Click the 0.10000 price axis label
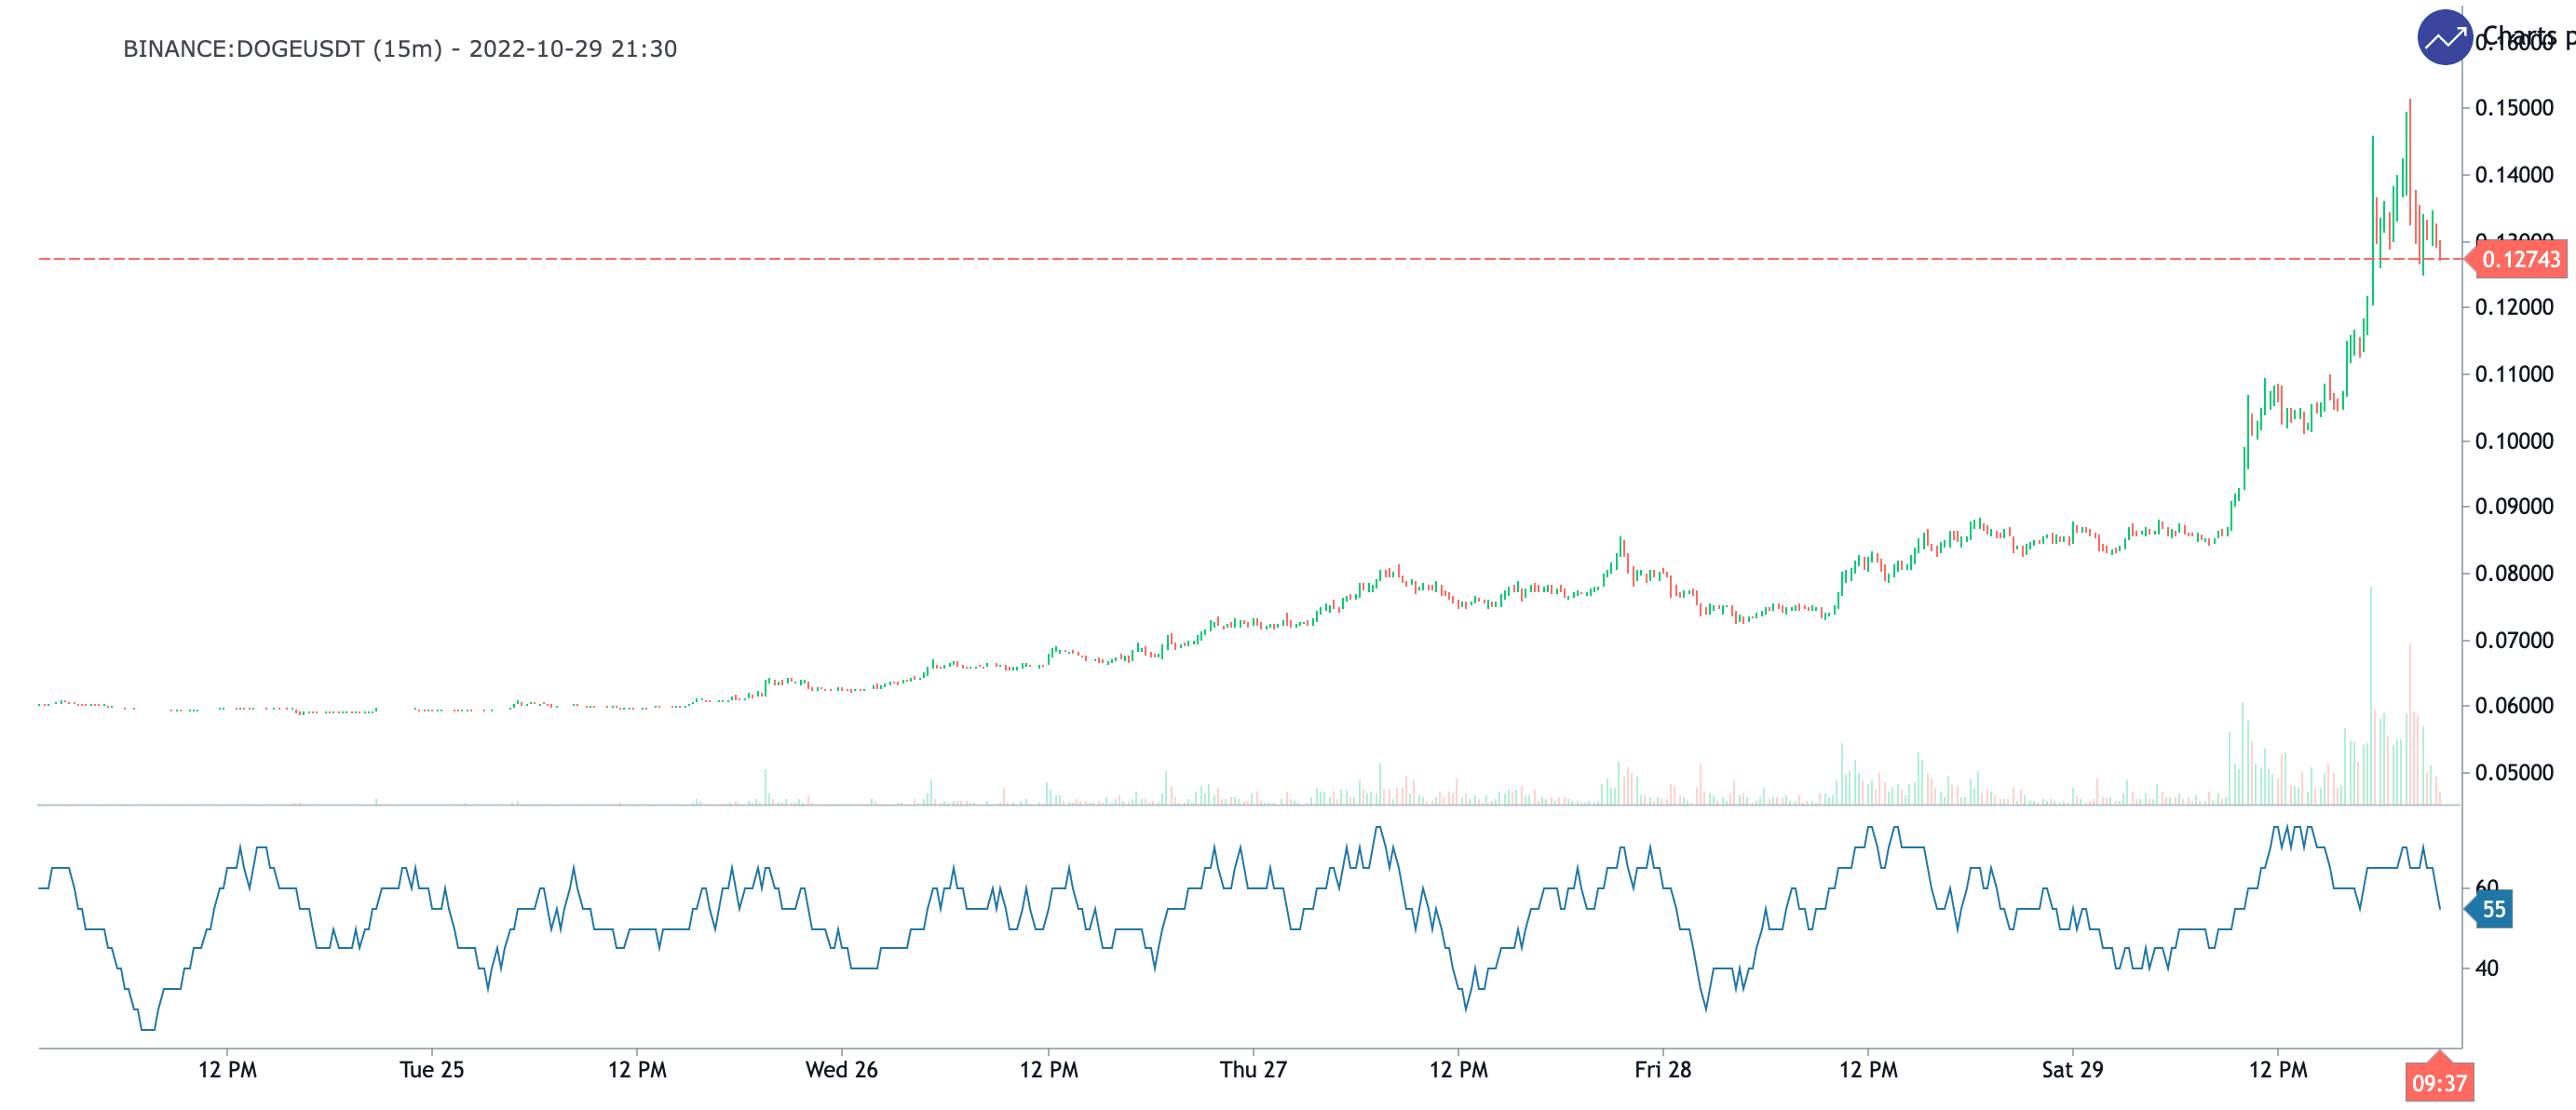The height and width of the screenshot is (1110, 2576). (x=2513, y=441)
